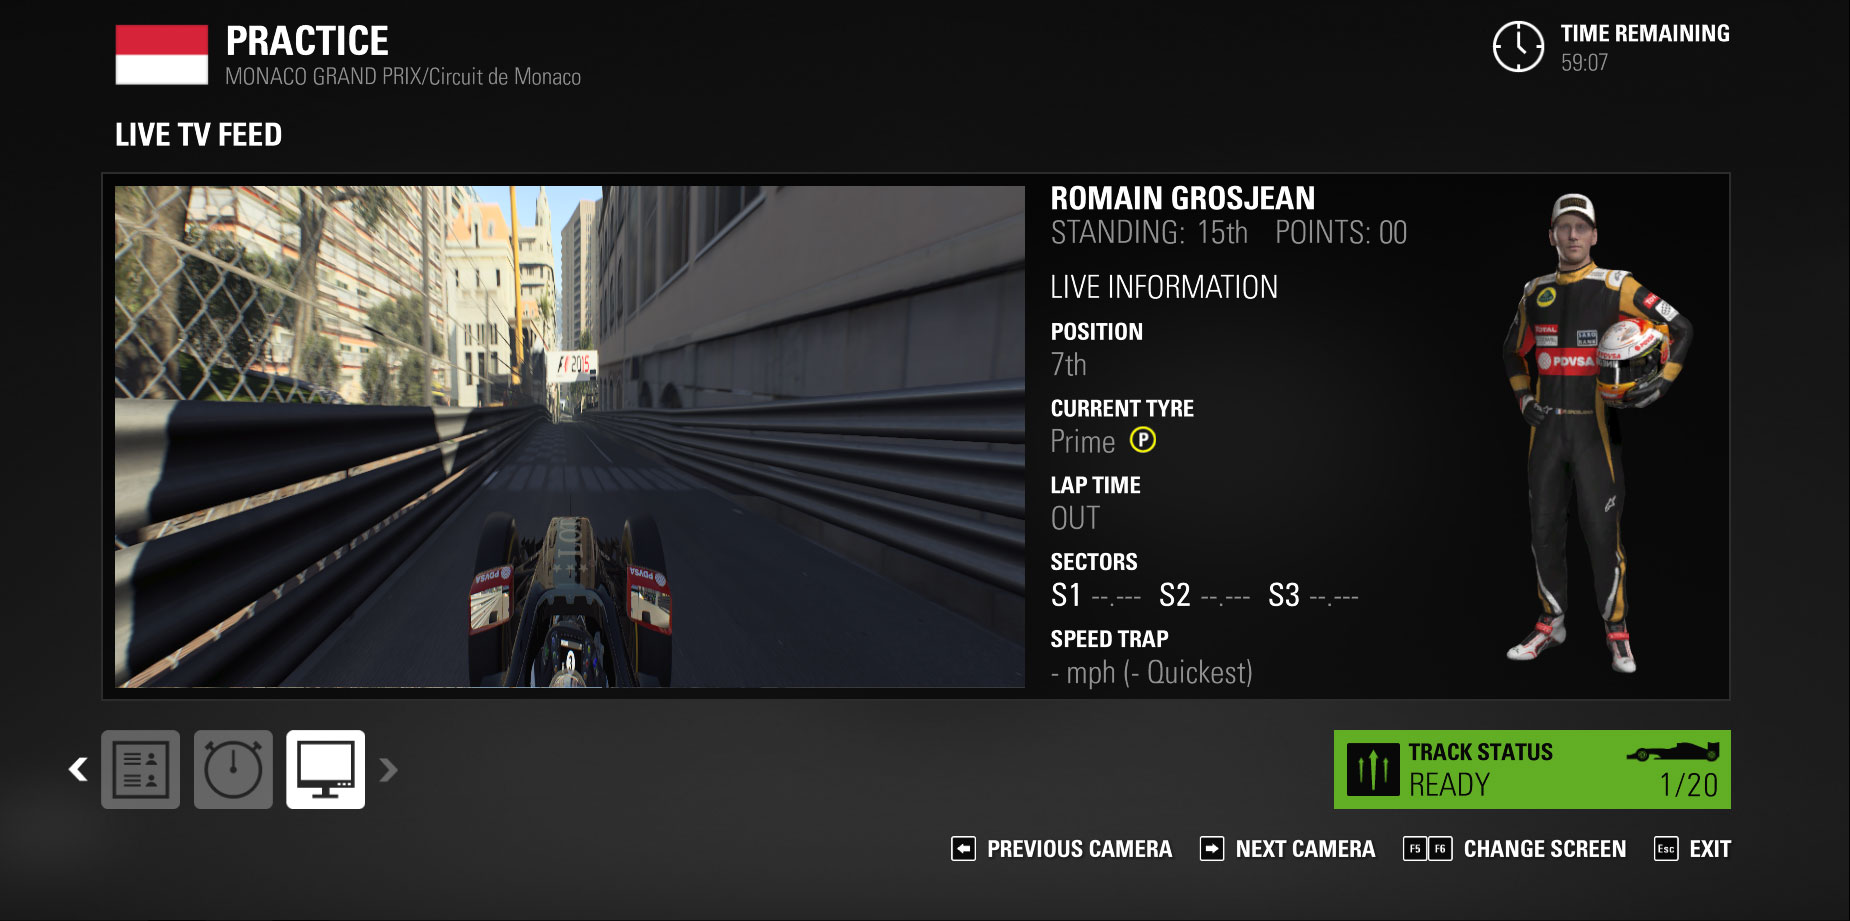The width and height of the screenshot is (1850, 921).
Task: Click the 1/20 cars counter
Action: coord(1689,785)
